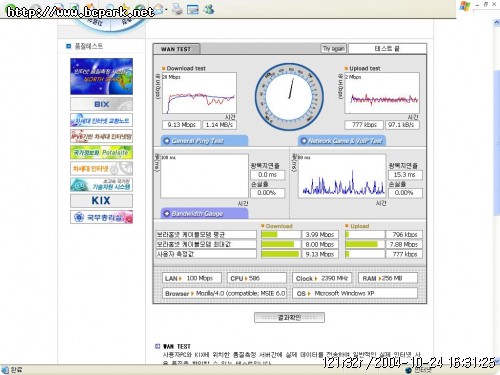Image resolution: width=500 pixels, height=375 pixels.
Task: Click the 0.0 ms round-trip delay value
Action: pyautogui.click(x=267, y=175)
